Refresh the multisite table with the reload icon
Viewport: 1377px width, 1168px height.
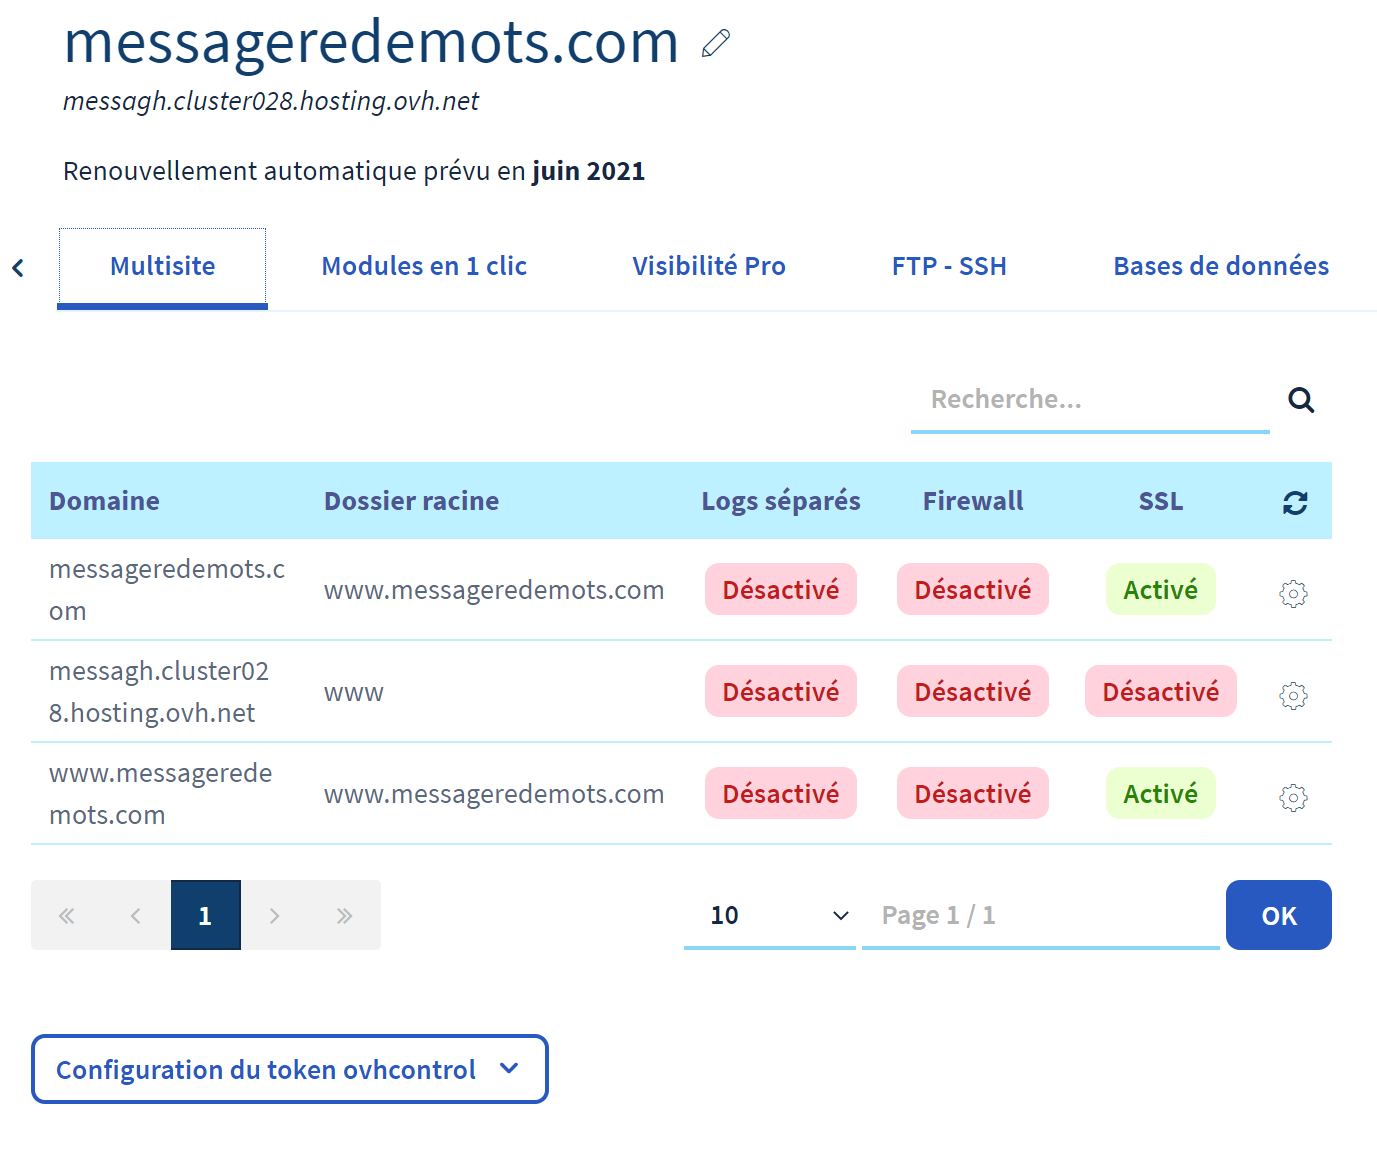tap(1295, 503)
